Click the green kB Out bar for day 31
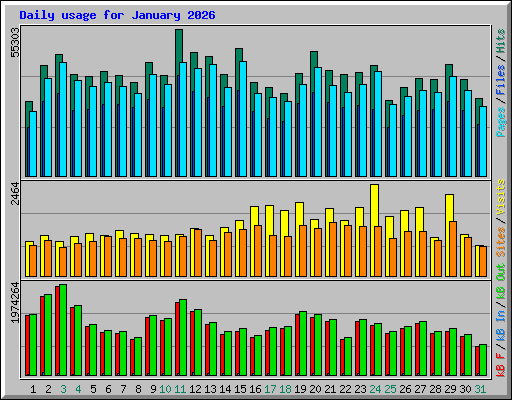The height and width of the screenshot is (400, 512). pos(483,360)
